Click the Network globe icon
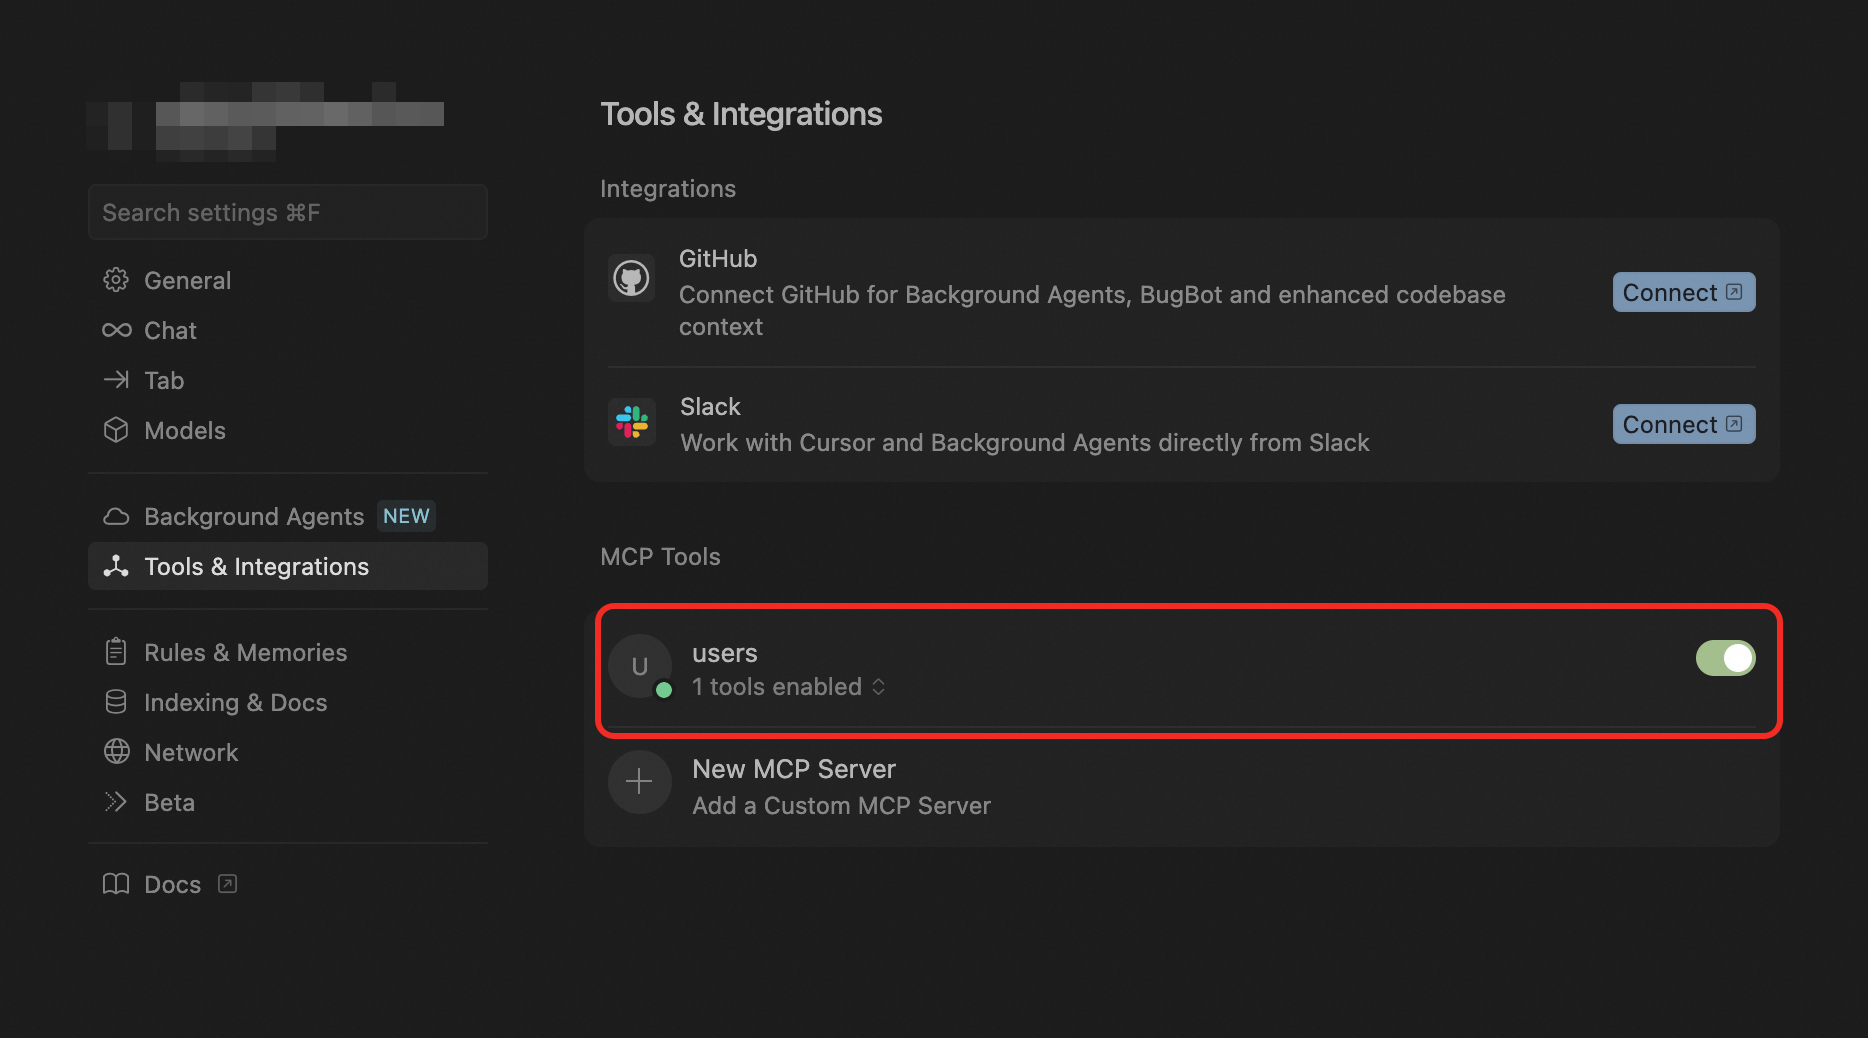This screenshot has height=1038, width=1868. tap(116, 752)
